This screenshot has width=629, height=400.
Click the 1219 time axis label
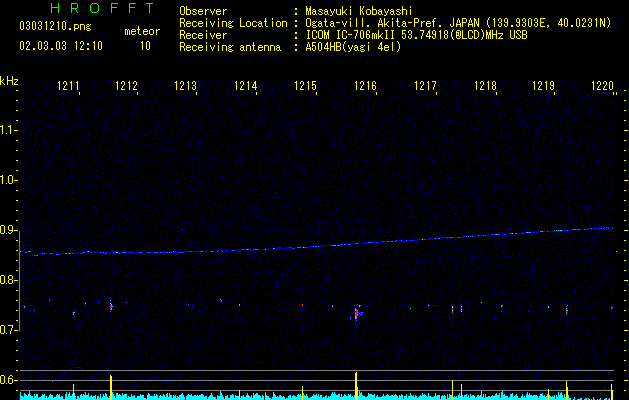pos(544,86)
